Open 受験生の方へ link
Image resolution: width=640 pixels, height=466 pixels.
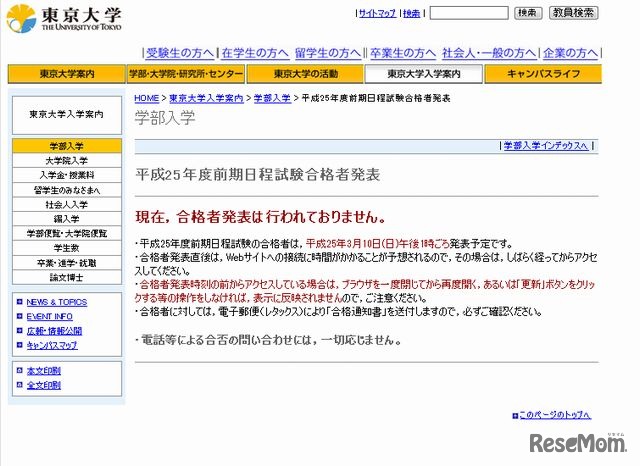(x=180, y=53)
